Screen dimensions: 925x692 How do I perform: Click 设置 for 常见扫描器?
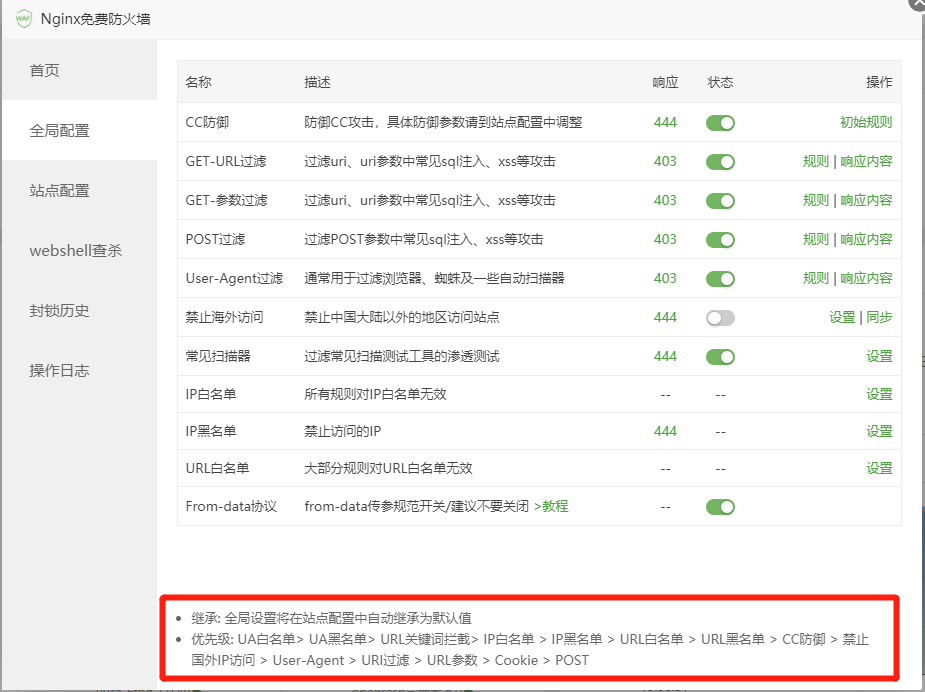coord(879,356)
